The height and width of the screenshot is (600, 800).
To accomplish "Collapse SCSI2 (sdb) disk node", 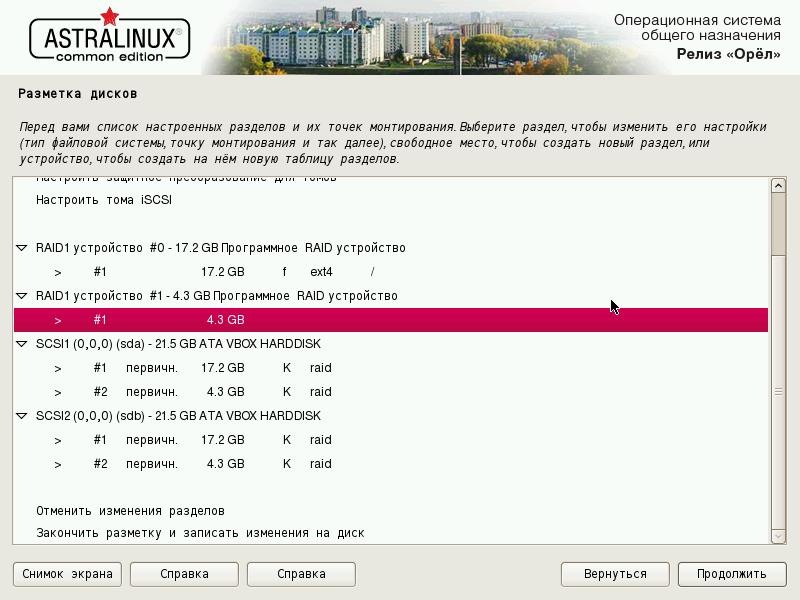I will coord(22,416).
